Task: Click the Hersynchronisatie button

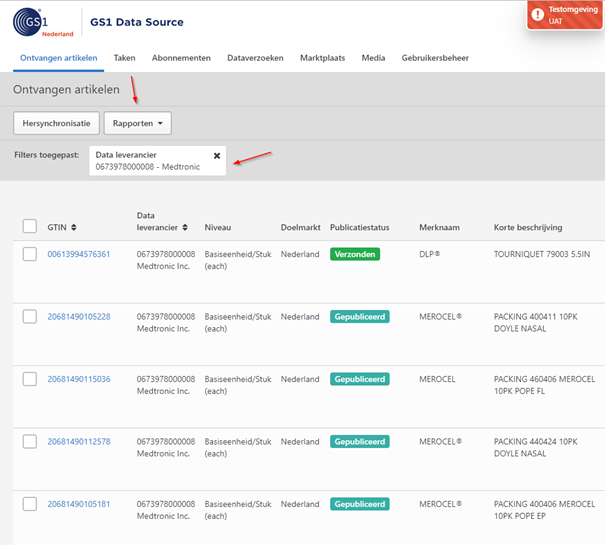Action: [x=56, y=123]
